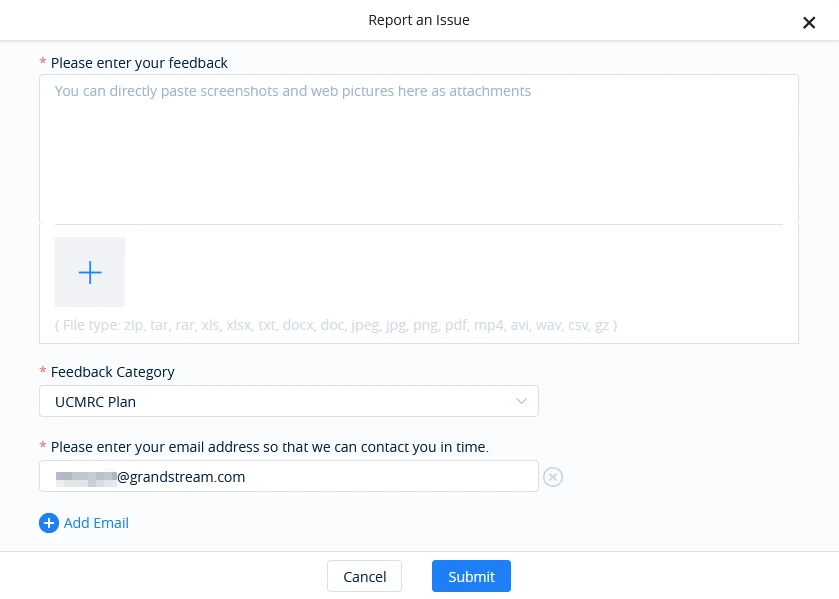This screenshot has height=599, width=839.
Task: Select the UCMRC Plan value text
Action: (95, 402)
